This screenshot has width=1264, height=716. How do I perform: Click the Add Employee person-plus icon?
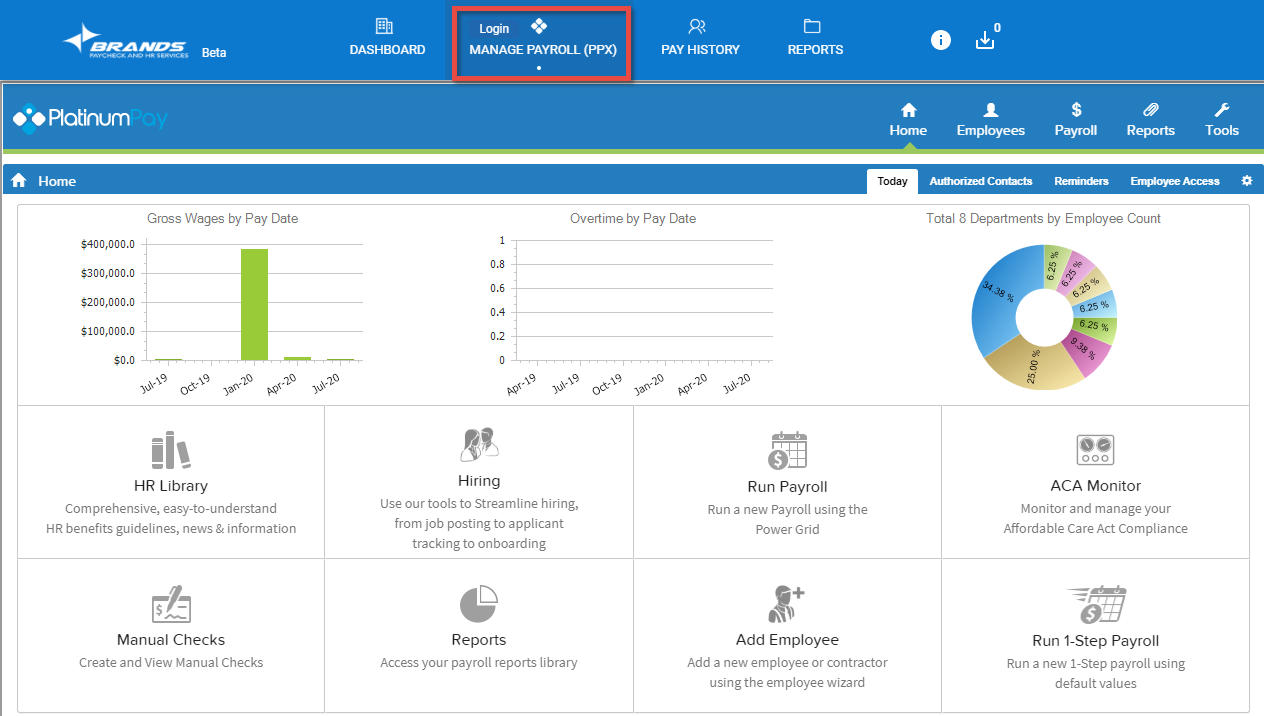click(787, 604)
